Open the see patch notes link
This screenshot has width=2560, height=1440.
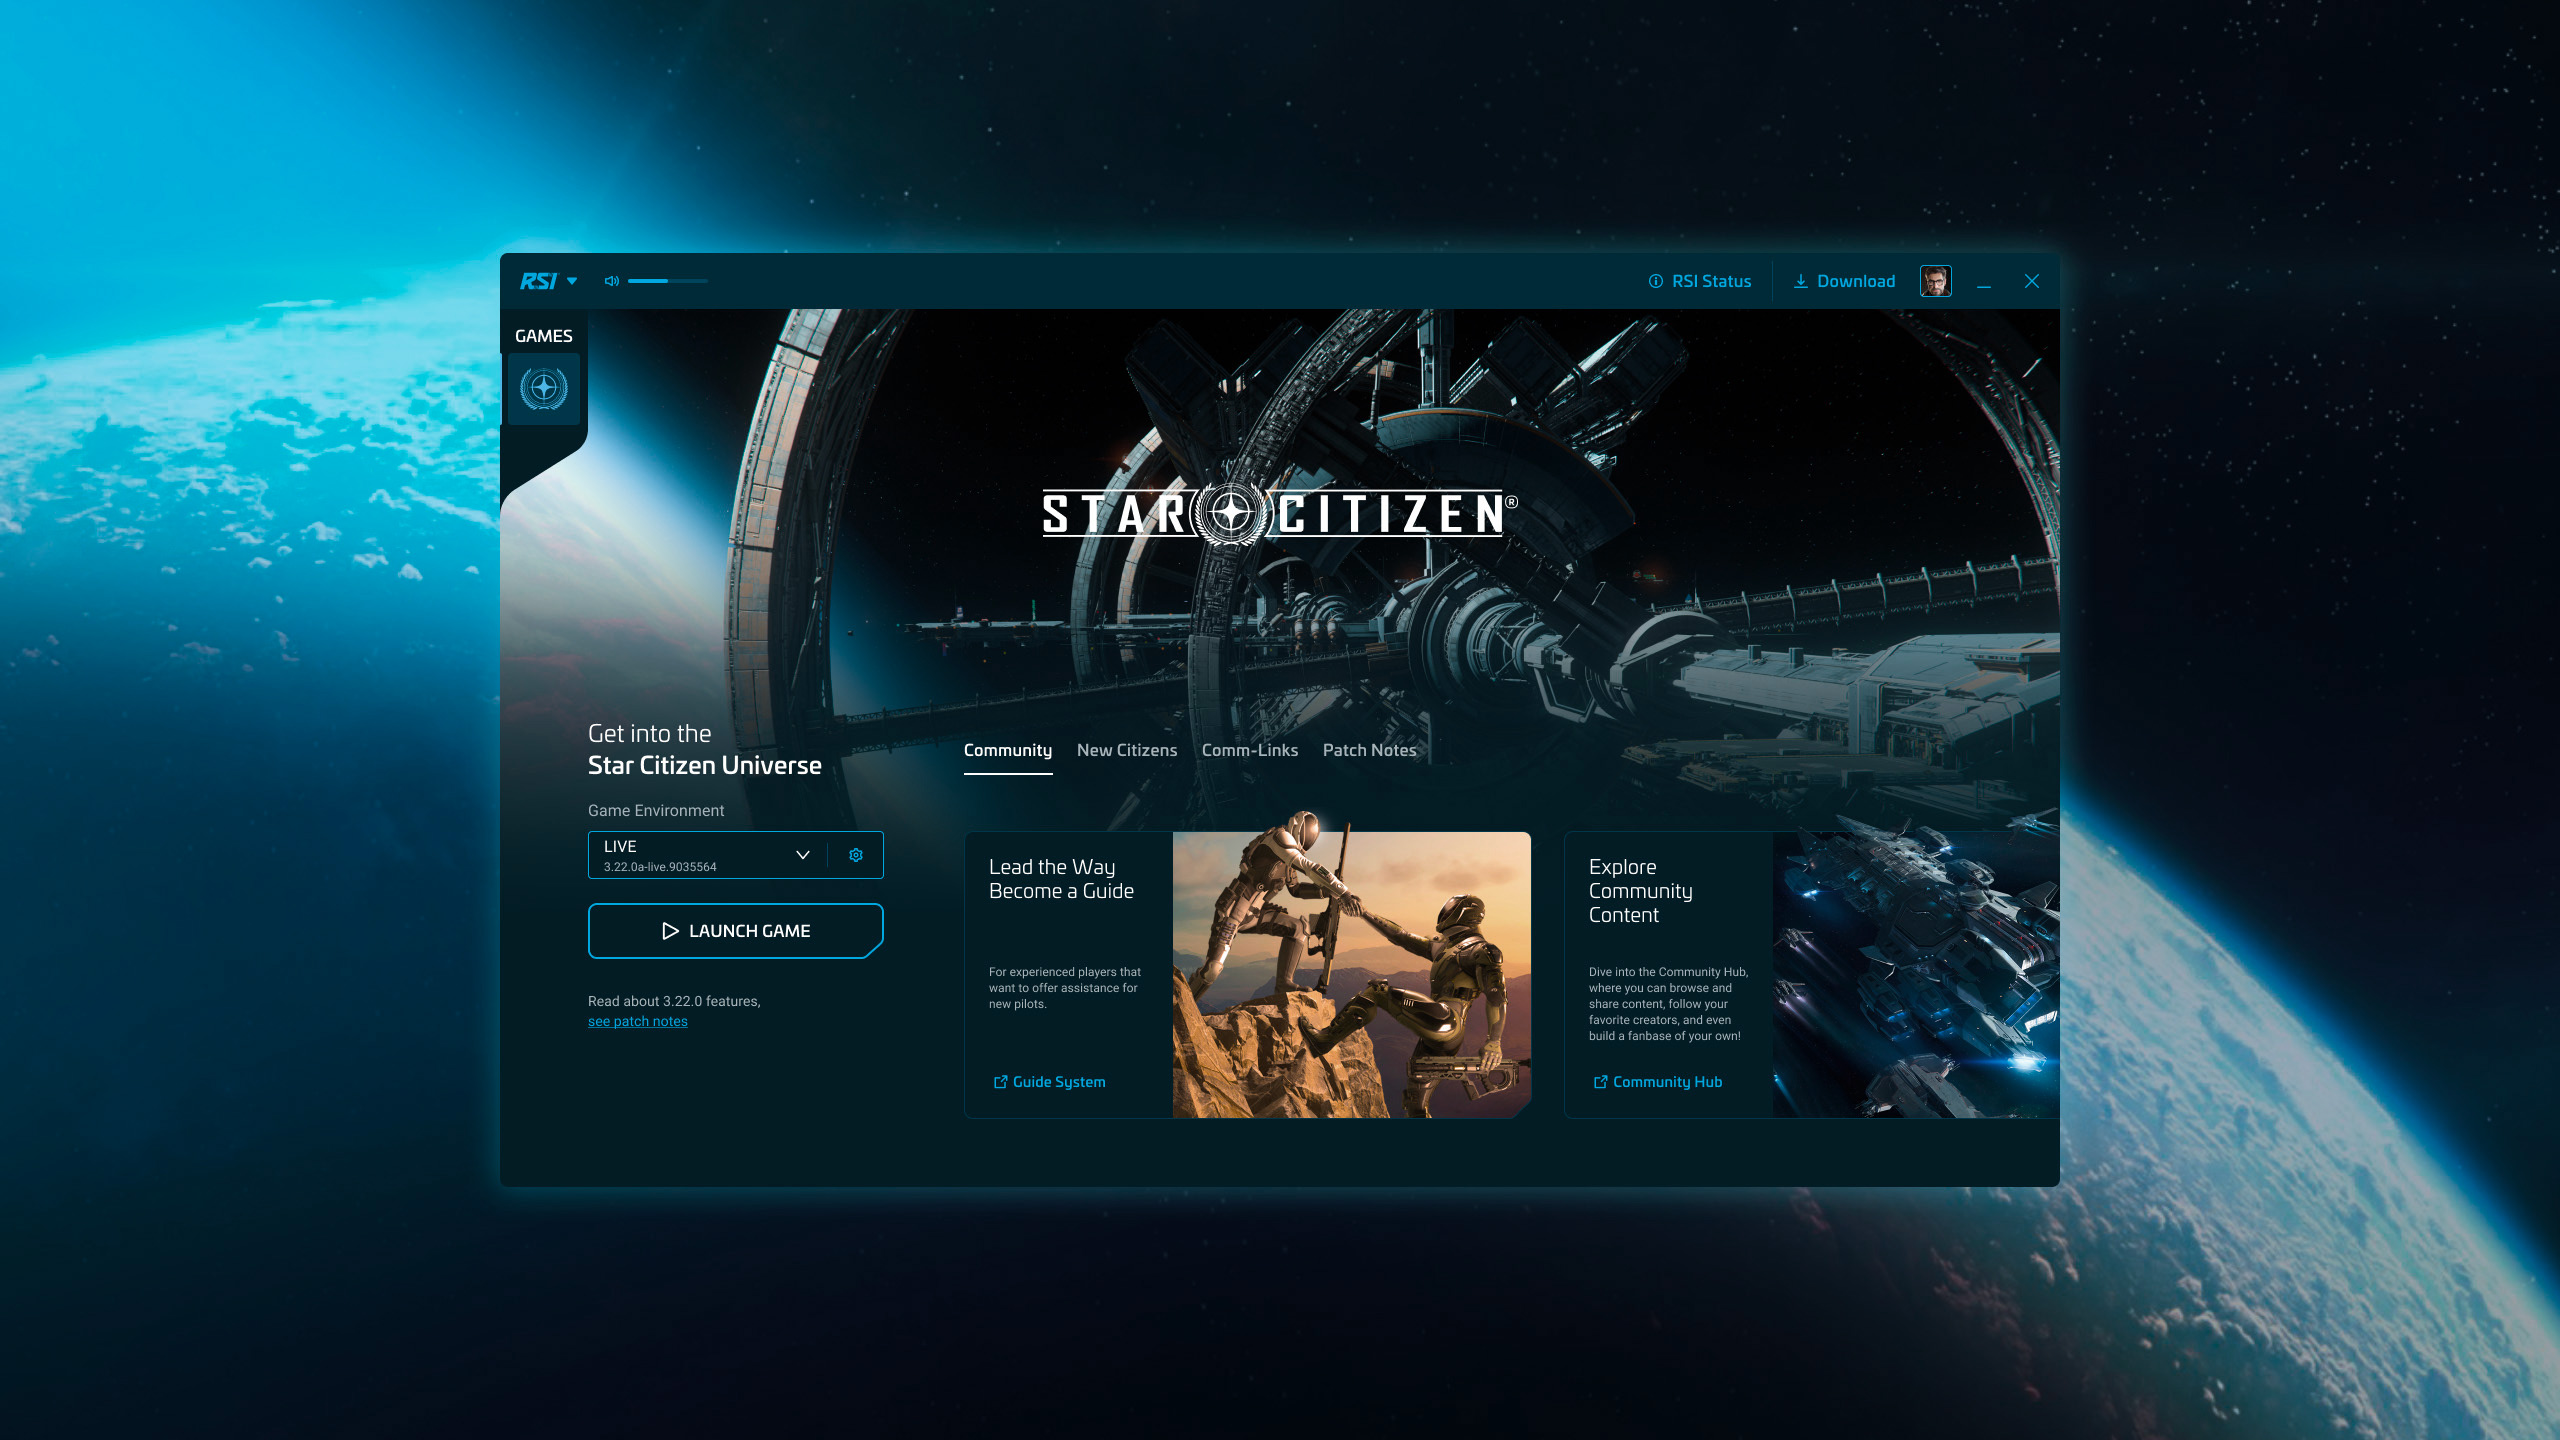(638, 1021)
